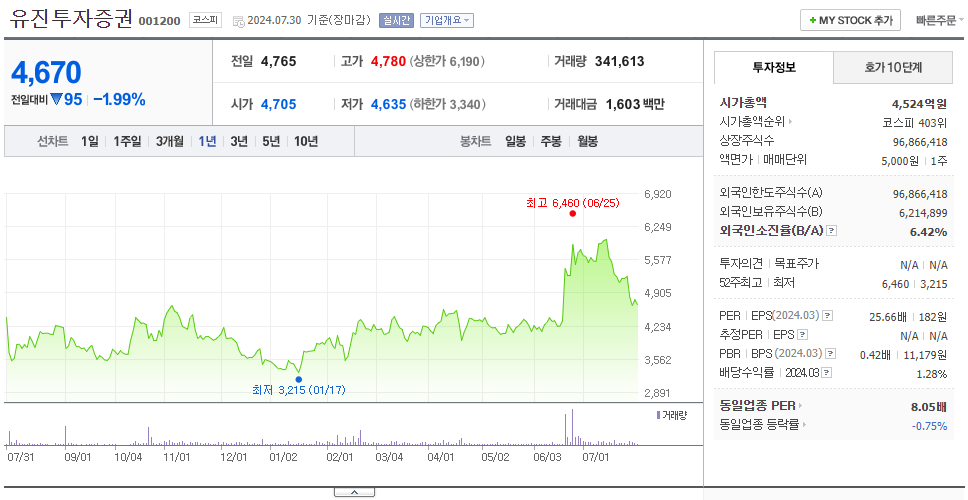This screenshot has height=500, width=968.
Task: Click the 저가 value 4,635
Action: pos(388,104)
